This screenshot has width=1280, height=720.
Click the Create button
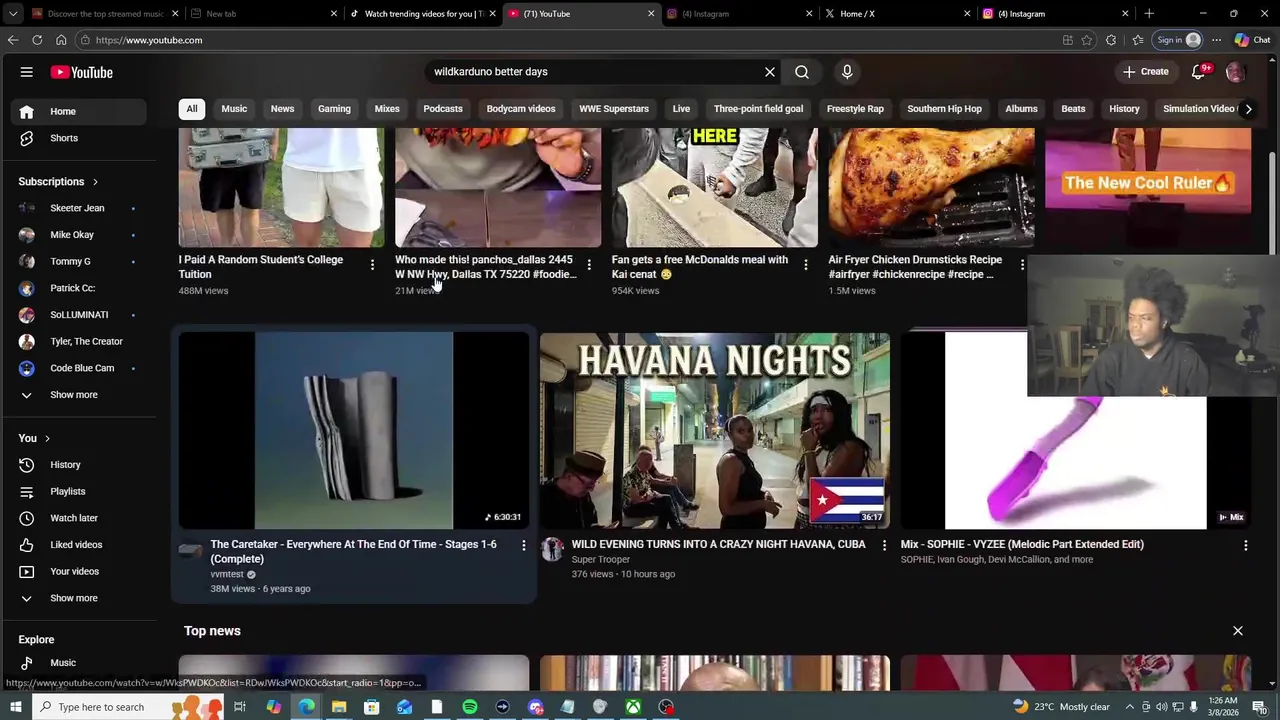click(x=1146, y=72)
